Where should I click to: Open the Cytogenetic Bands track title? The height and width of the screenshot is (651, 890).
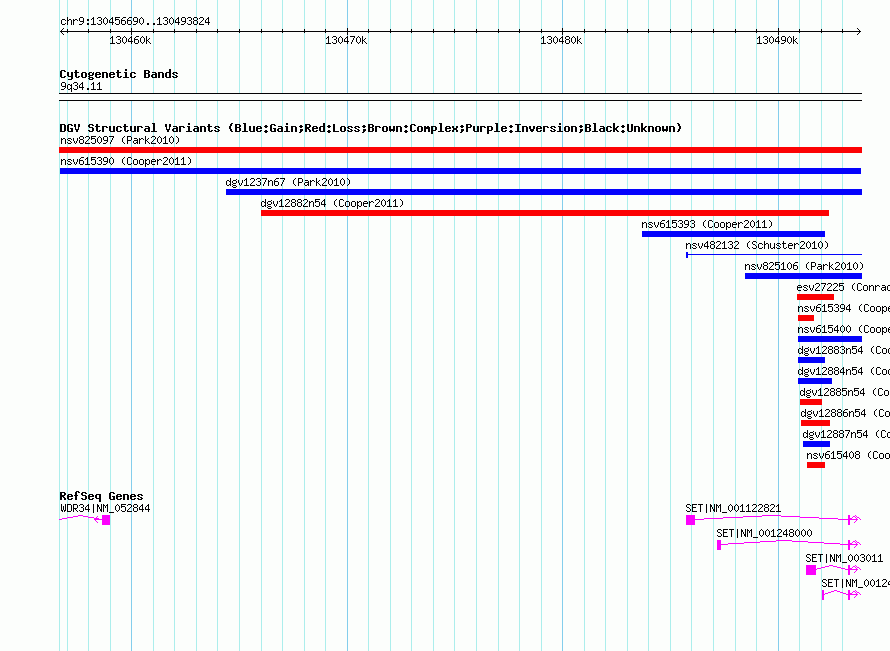[119, 74]
